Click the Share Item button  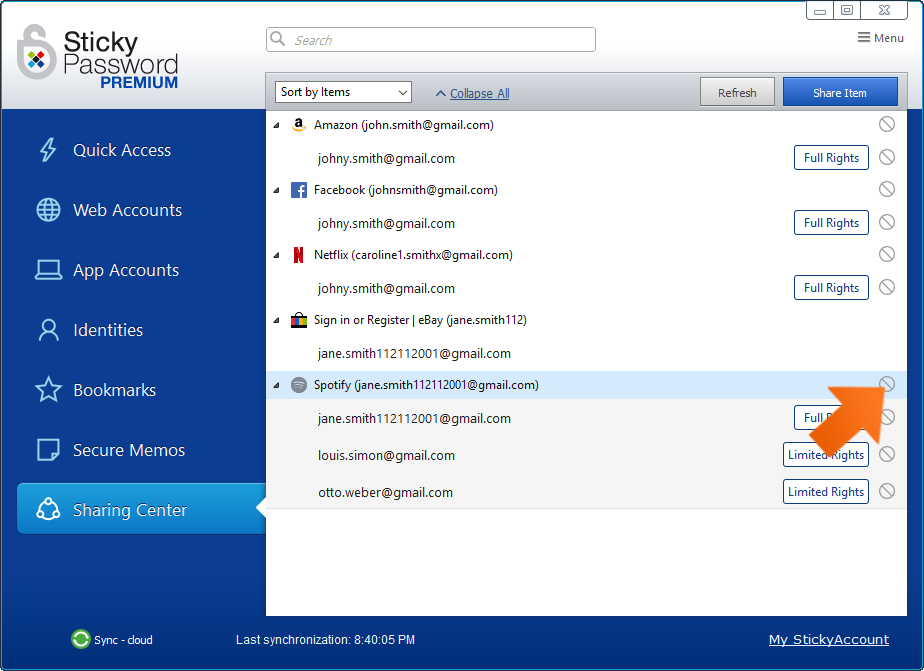[840, 92]
